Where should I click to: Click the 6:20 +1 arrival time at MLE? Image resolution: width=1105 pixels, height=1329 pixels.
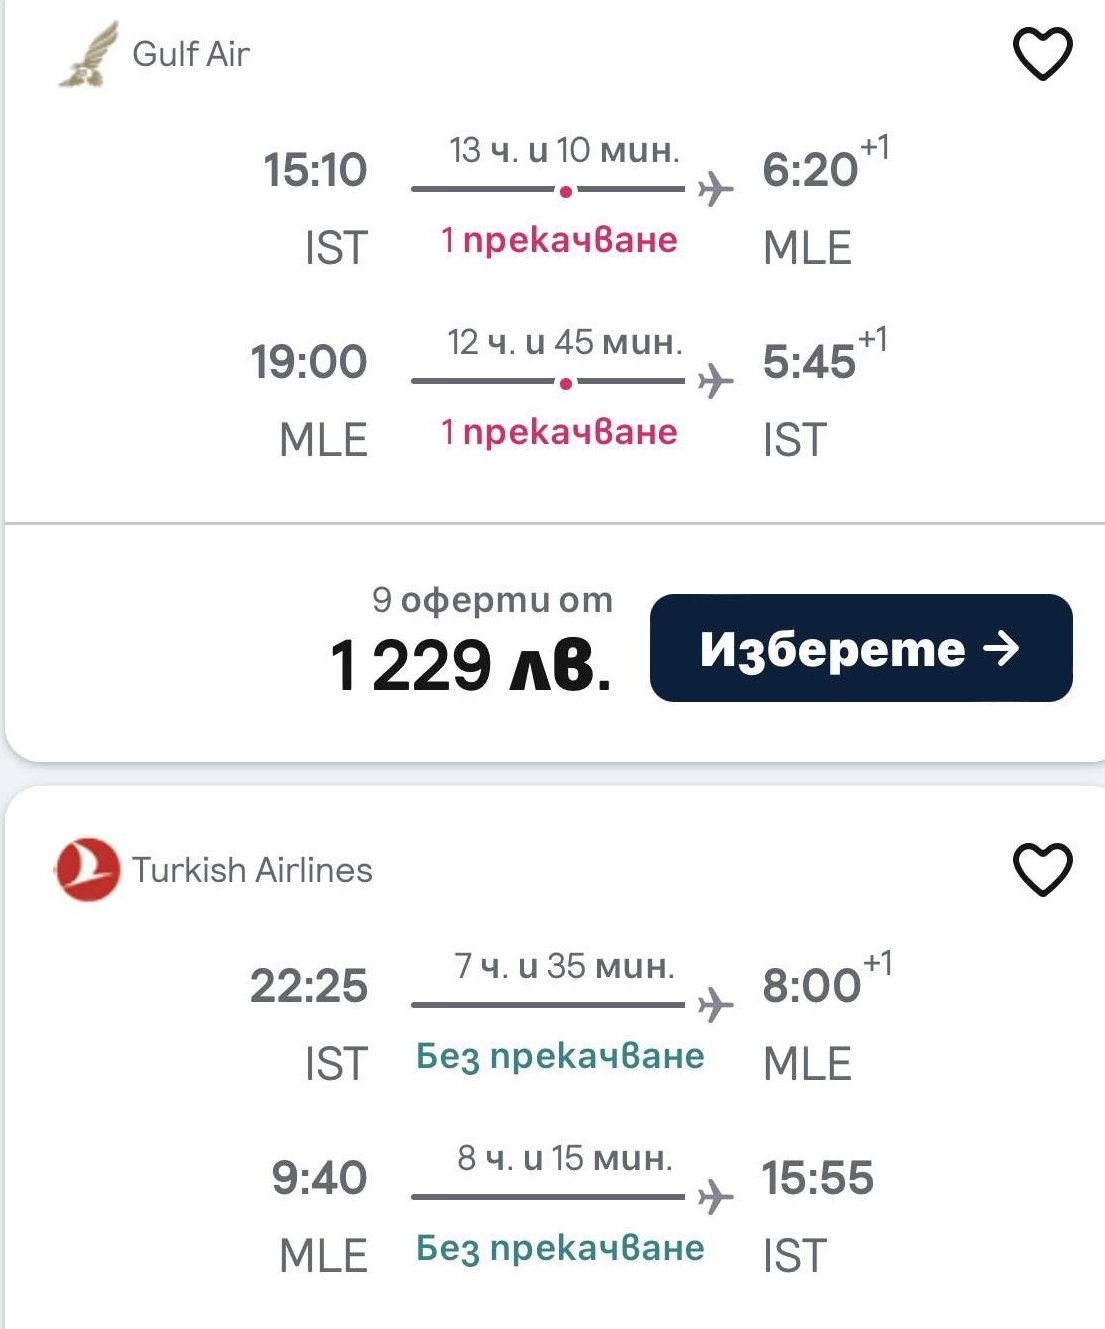(823, 168)
